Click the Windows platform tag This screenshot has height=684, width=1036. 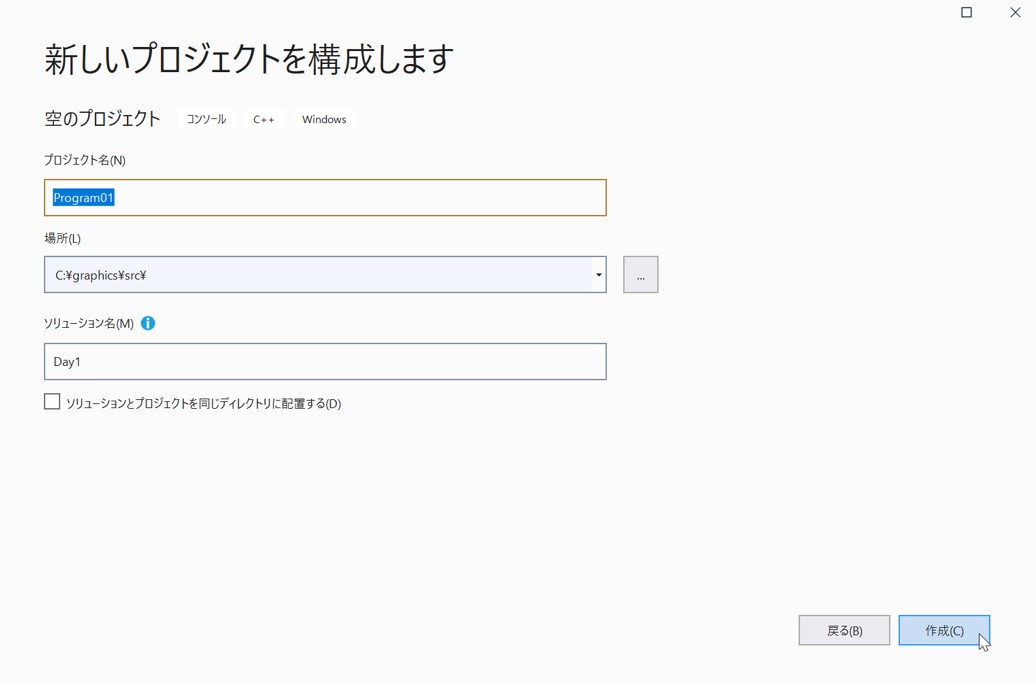pos(324,119)
